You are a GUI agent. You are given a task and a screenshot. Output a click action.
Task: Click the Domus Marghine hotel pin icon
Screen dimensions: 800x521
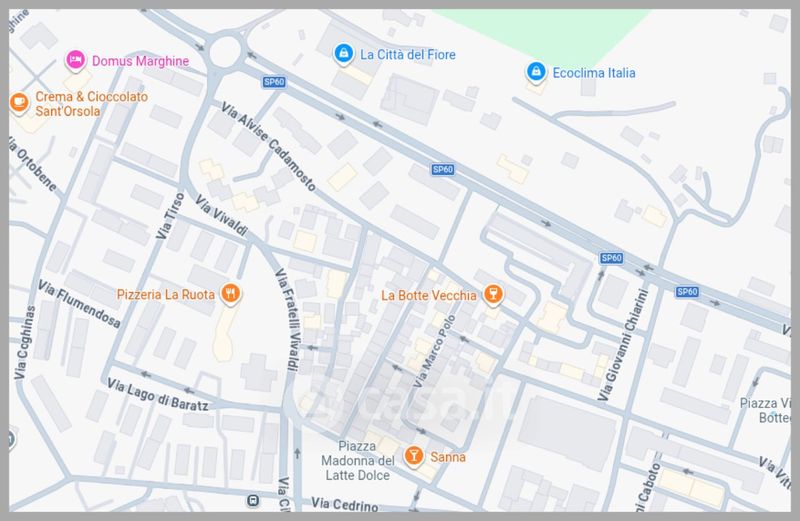coord(76,60)
